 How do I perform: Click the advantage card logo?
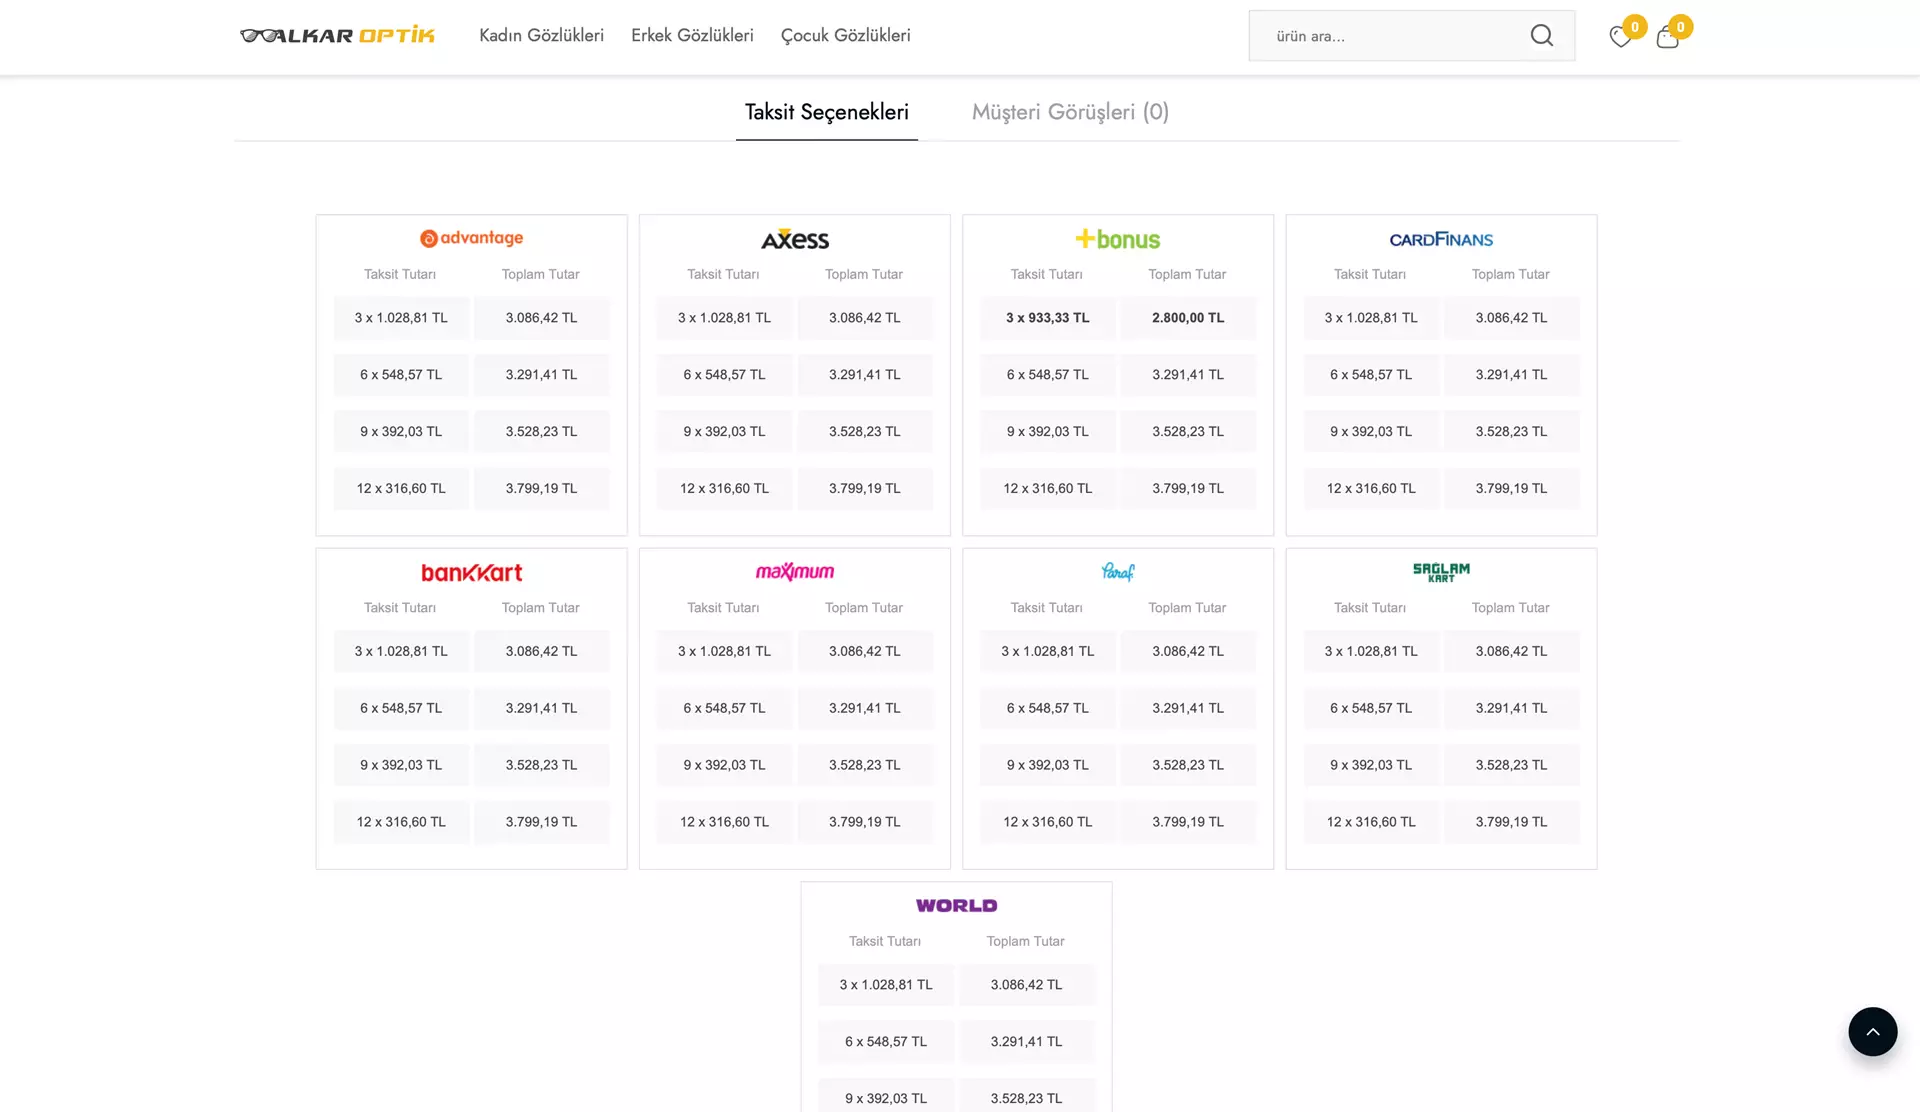(x=471, y=238)
